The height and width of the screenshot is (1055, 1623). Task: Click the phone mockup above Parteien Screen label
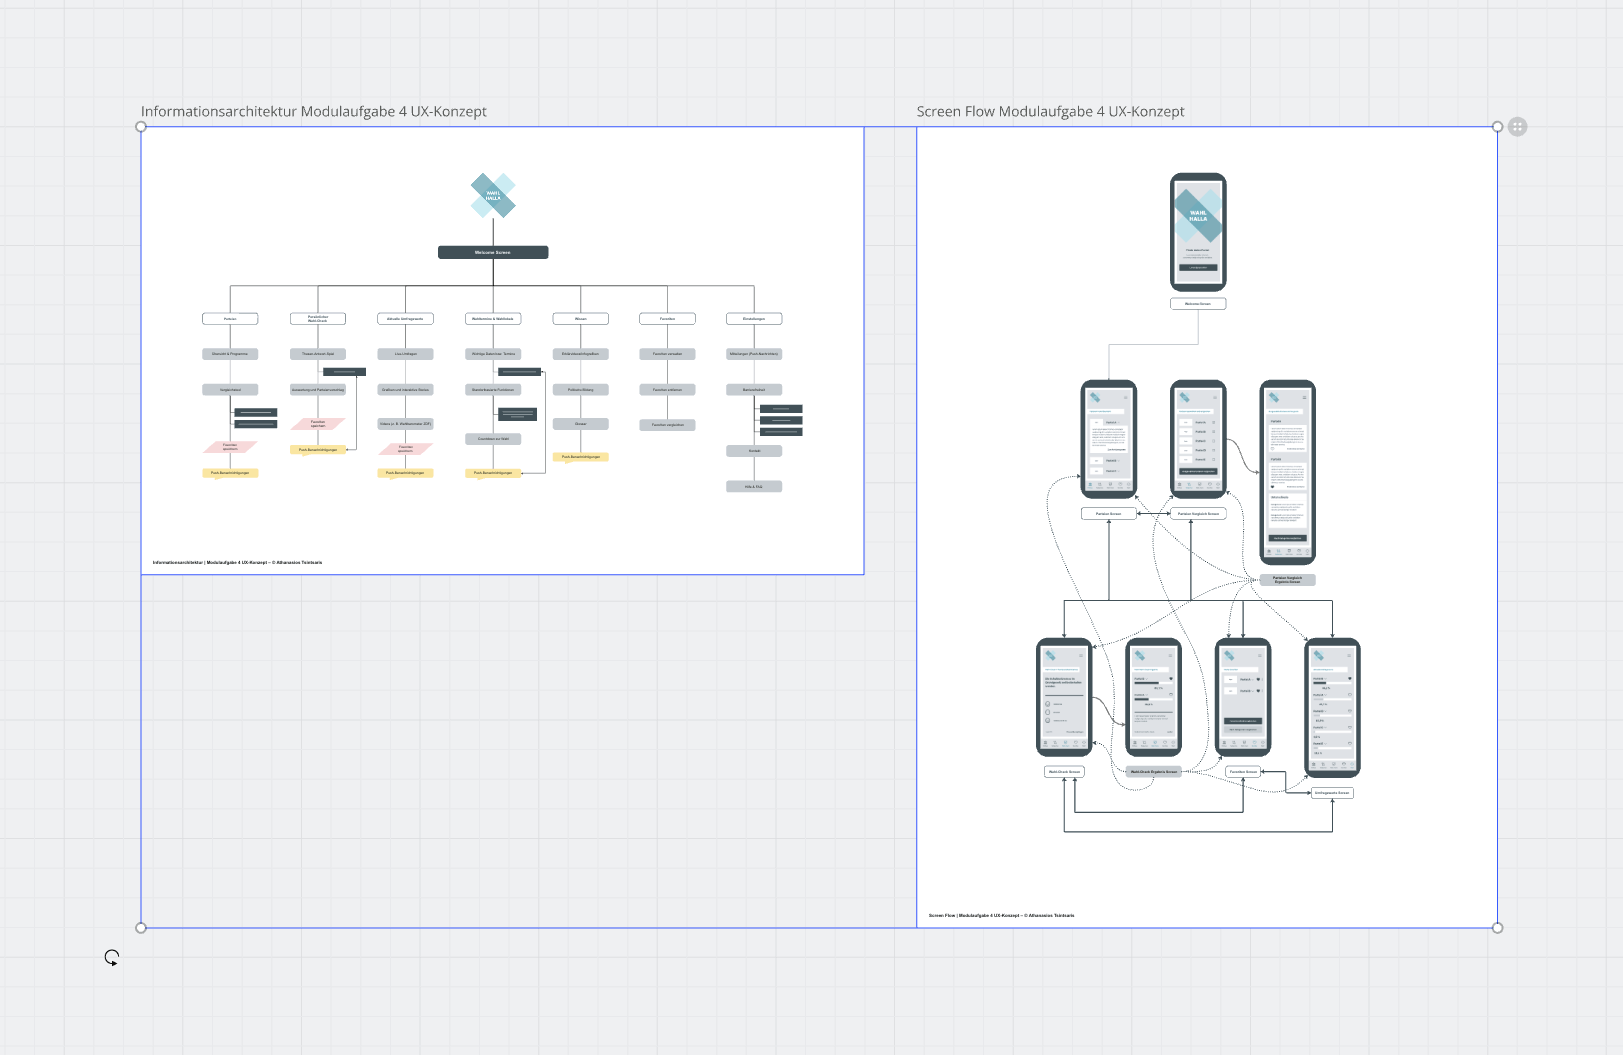pyautogui.click(x=1109, y=439)
